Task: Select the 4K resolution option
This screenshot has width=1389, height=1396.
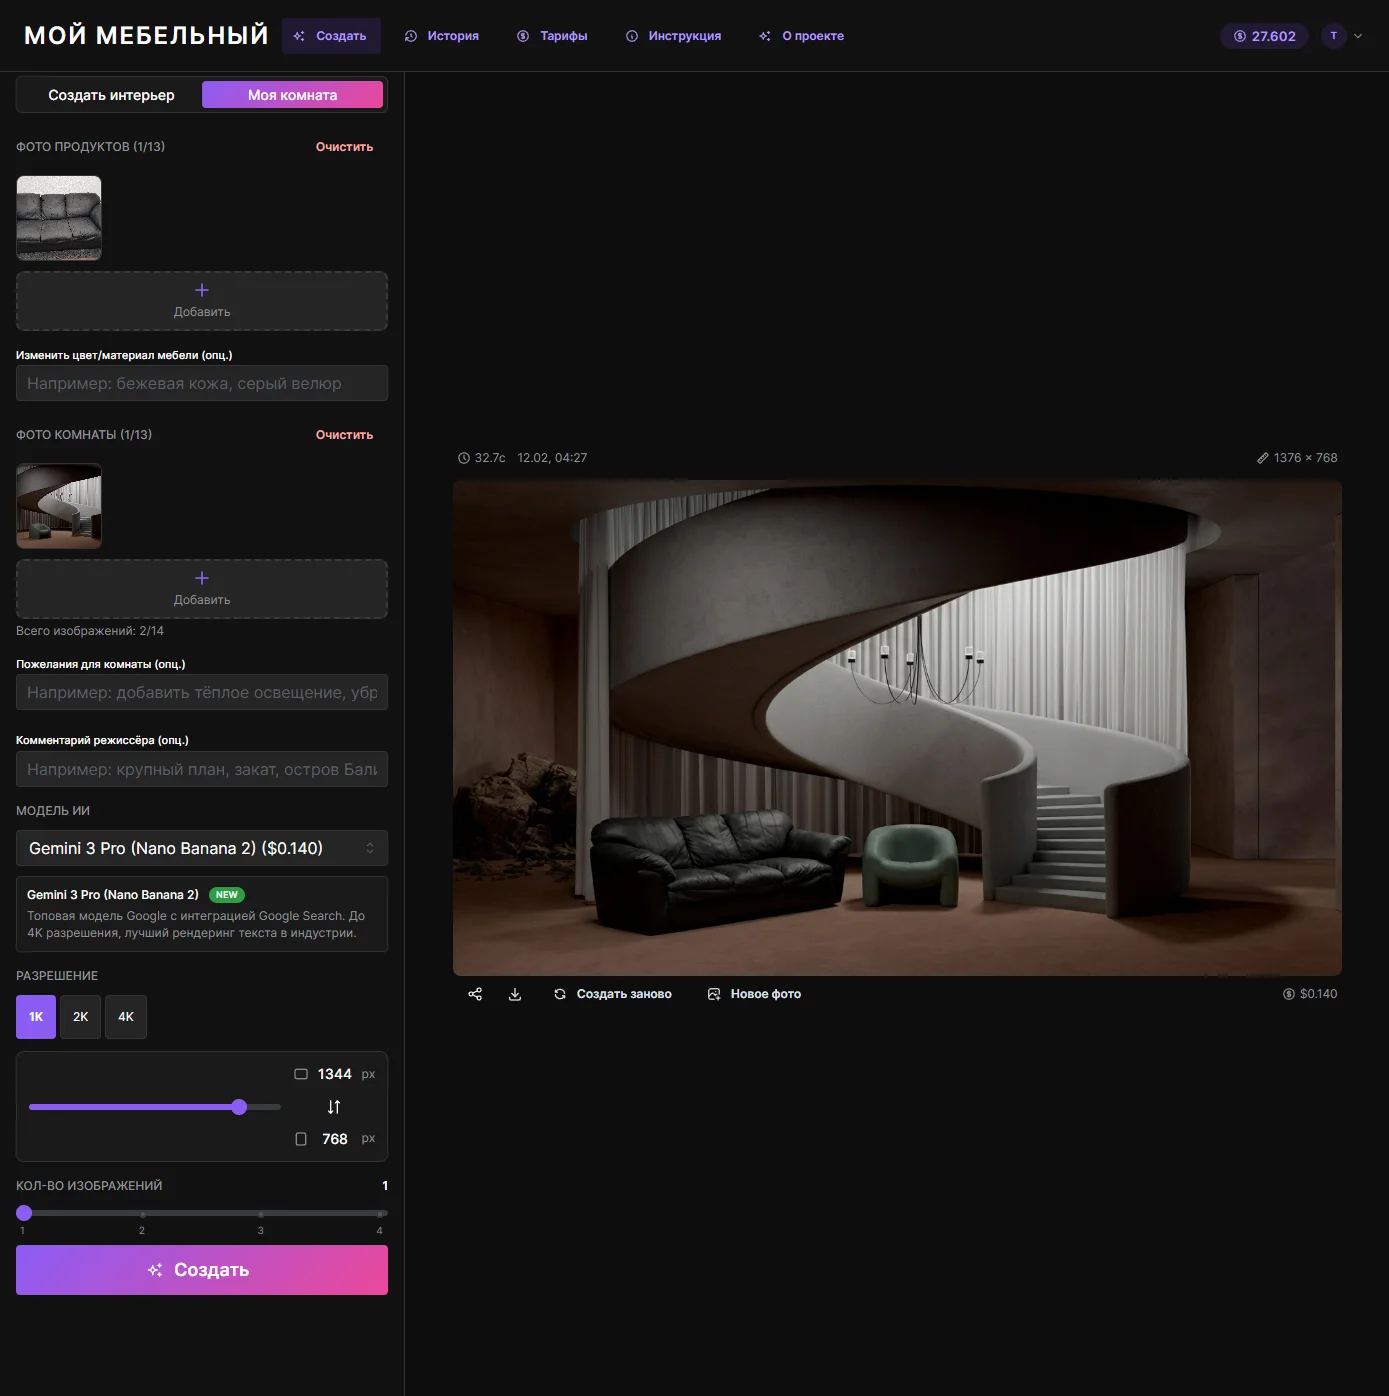Action: point(126,1017)
